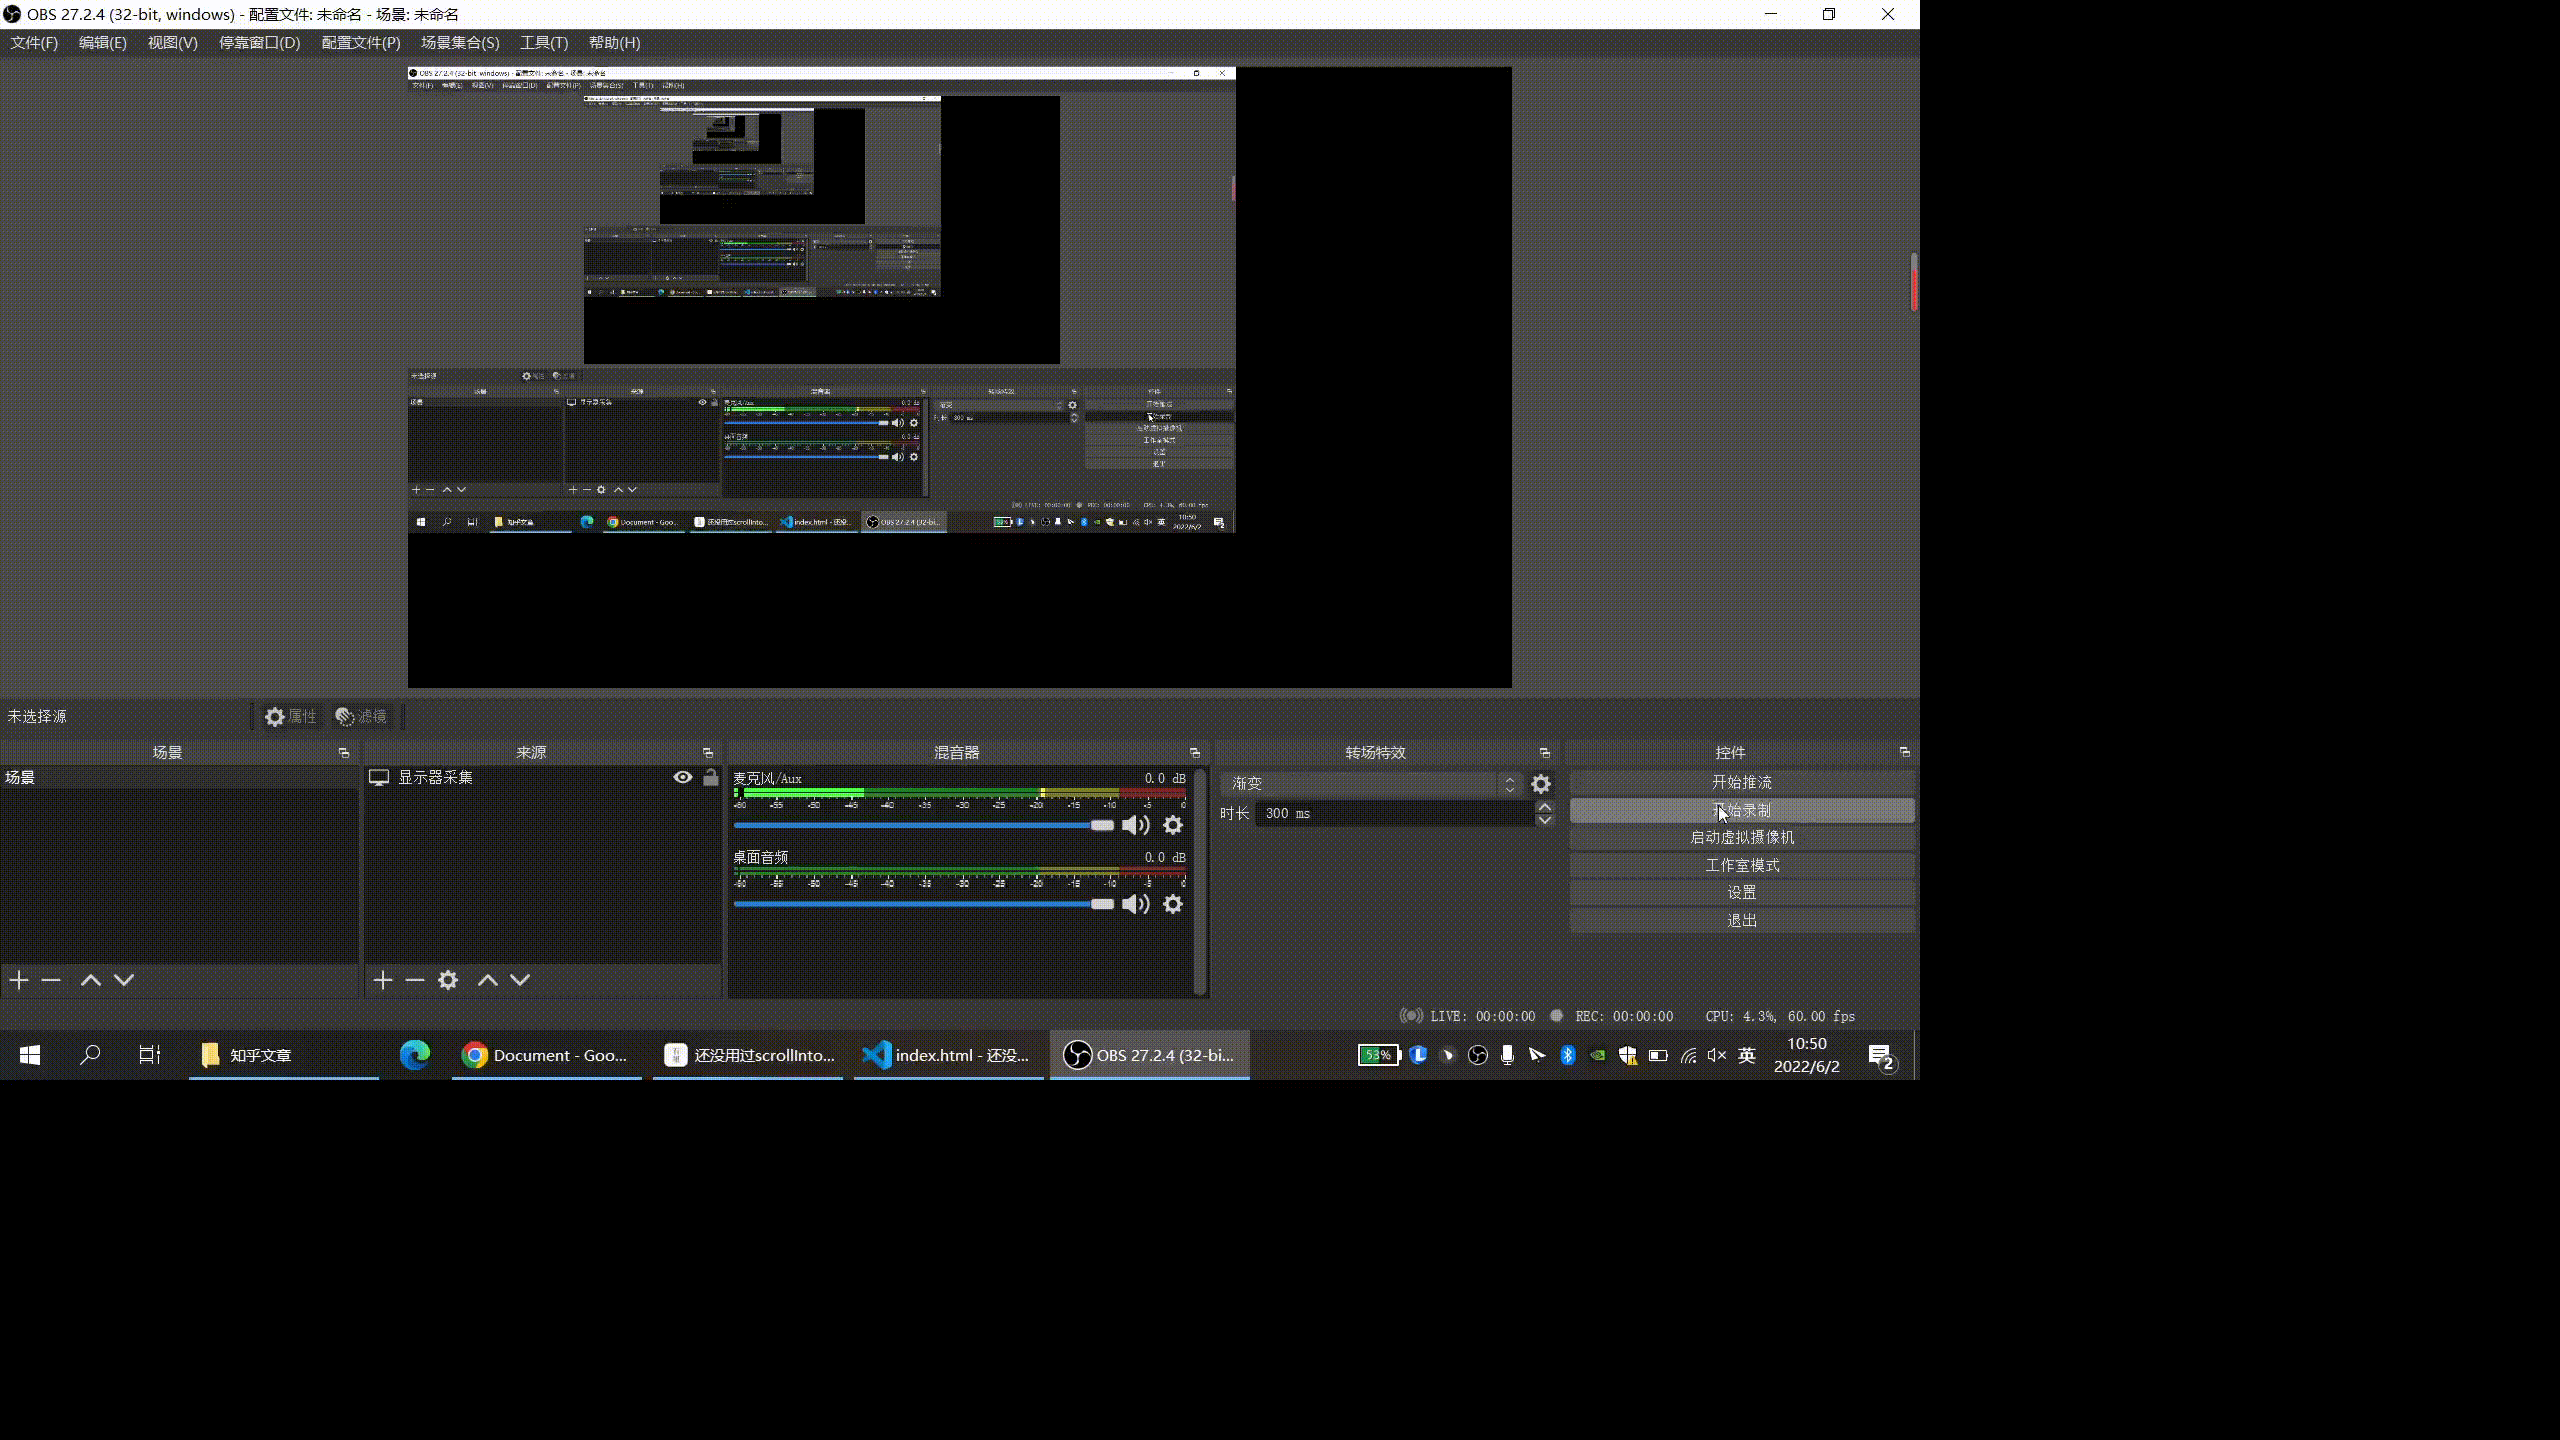The height and width of the screenshot is (1440, 2560).
Task: Move scene up with arrow icon
Action: 91,980
